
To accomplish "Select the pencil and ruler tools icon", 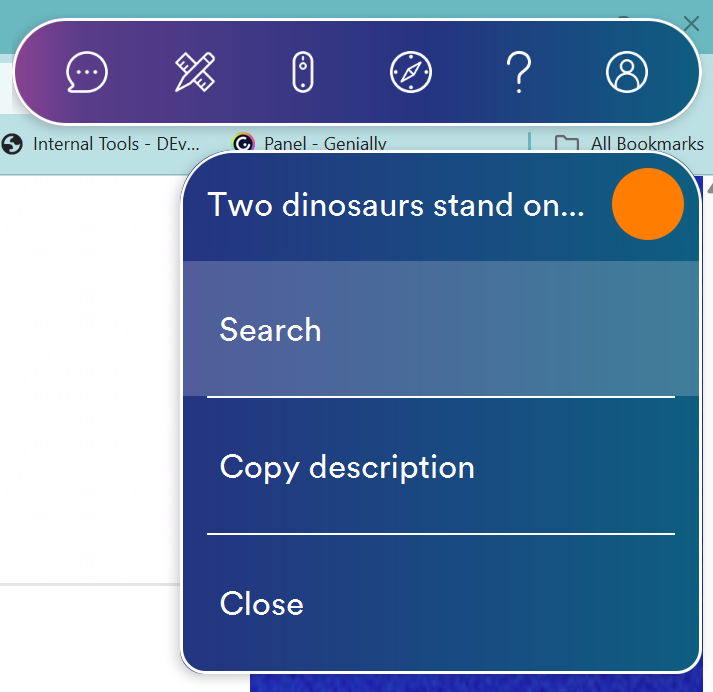I will point(195,72).
